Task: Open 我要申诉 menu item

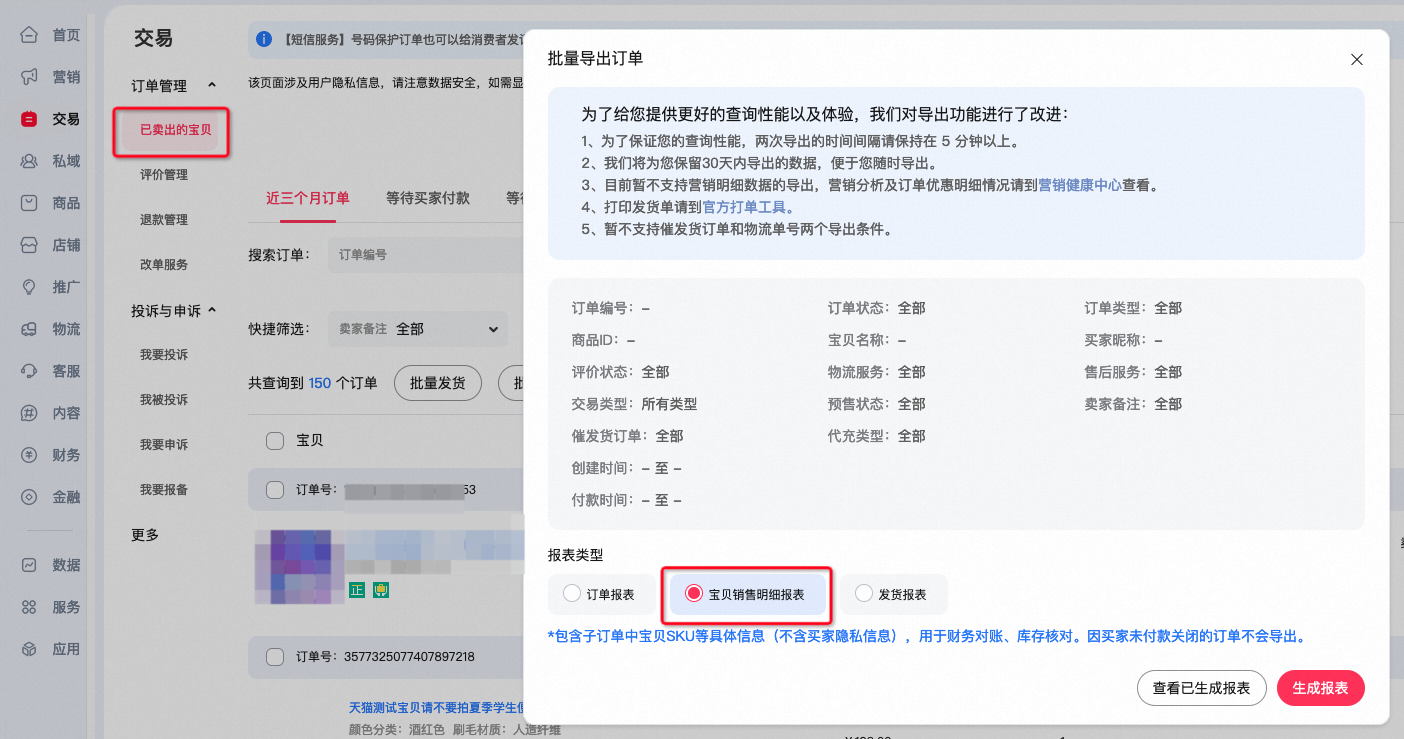Action: tap(164, 445)
